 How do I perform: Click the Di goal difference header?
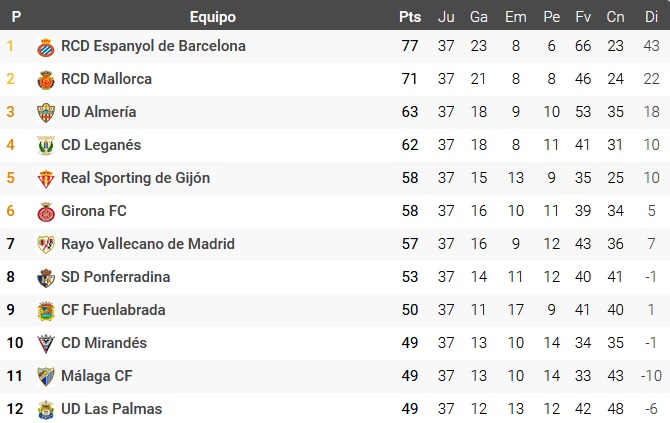tap(651, 17)
